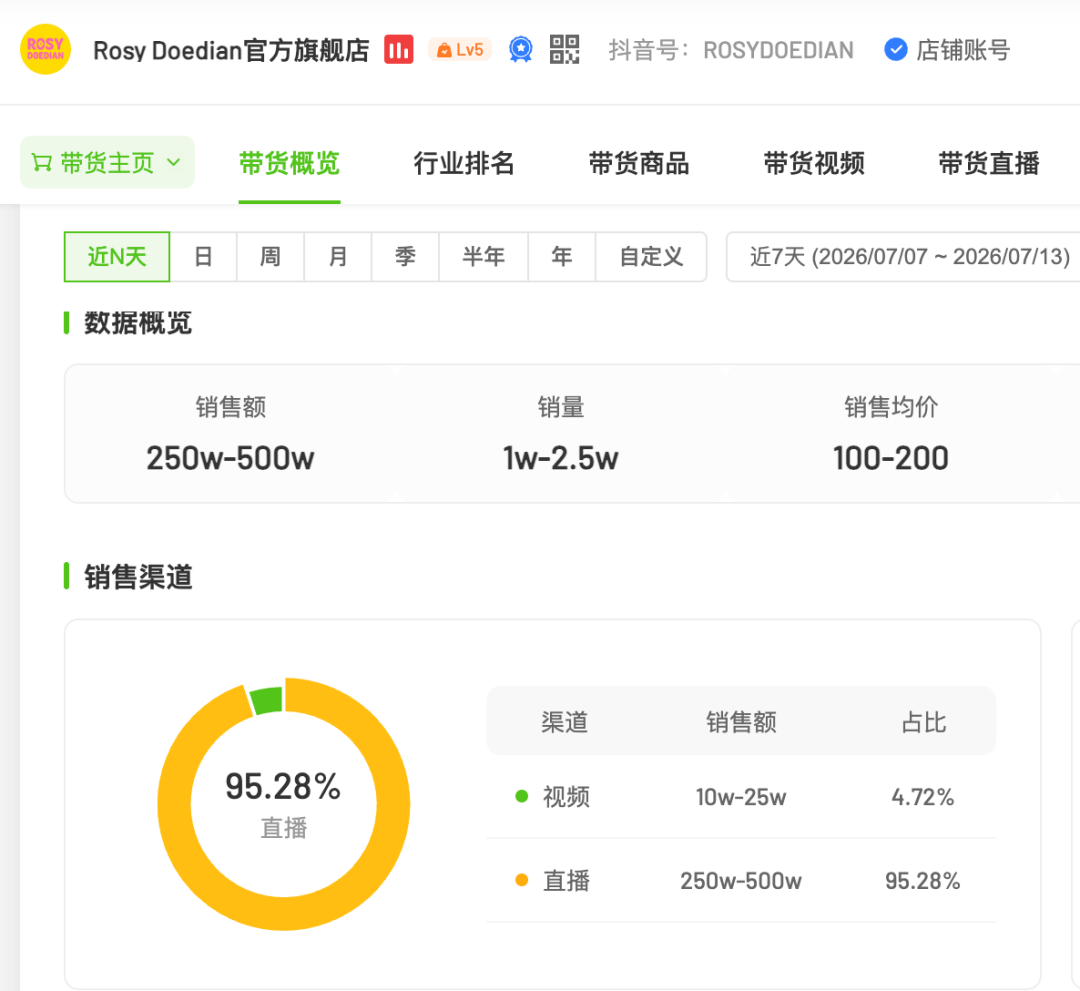Click the blue verified checkmark icon
The width and height of the screenshot is (1080, 991).
[x=895, y=50]
